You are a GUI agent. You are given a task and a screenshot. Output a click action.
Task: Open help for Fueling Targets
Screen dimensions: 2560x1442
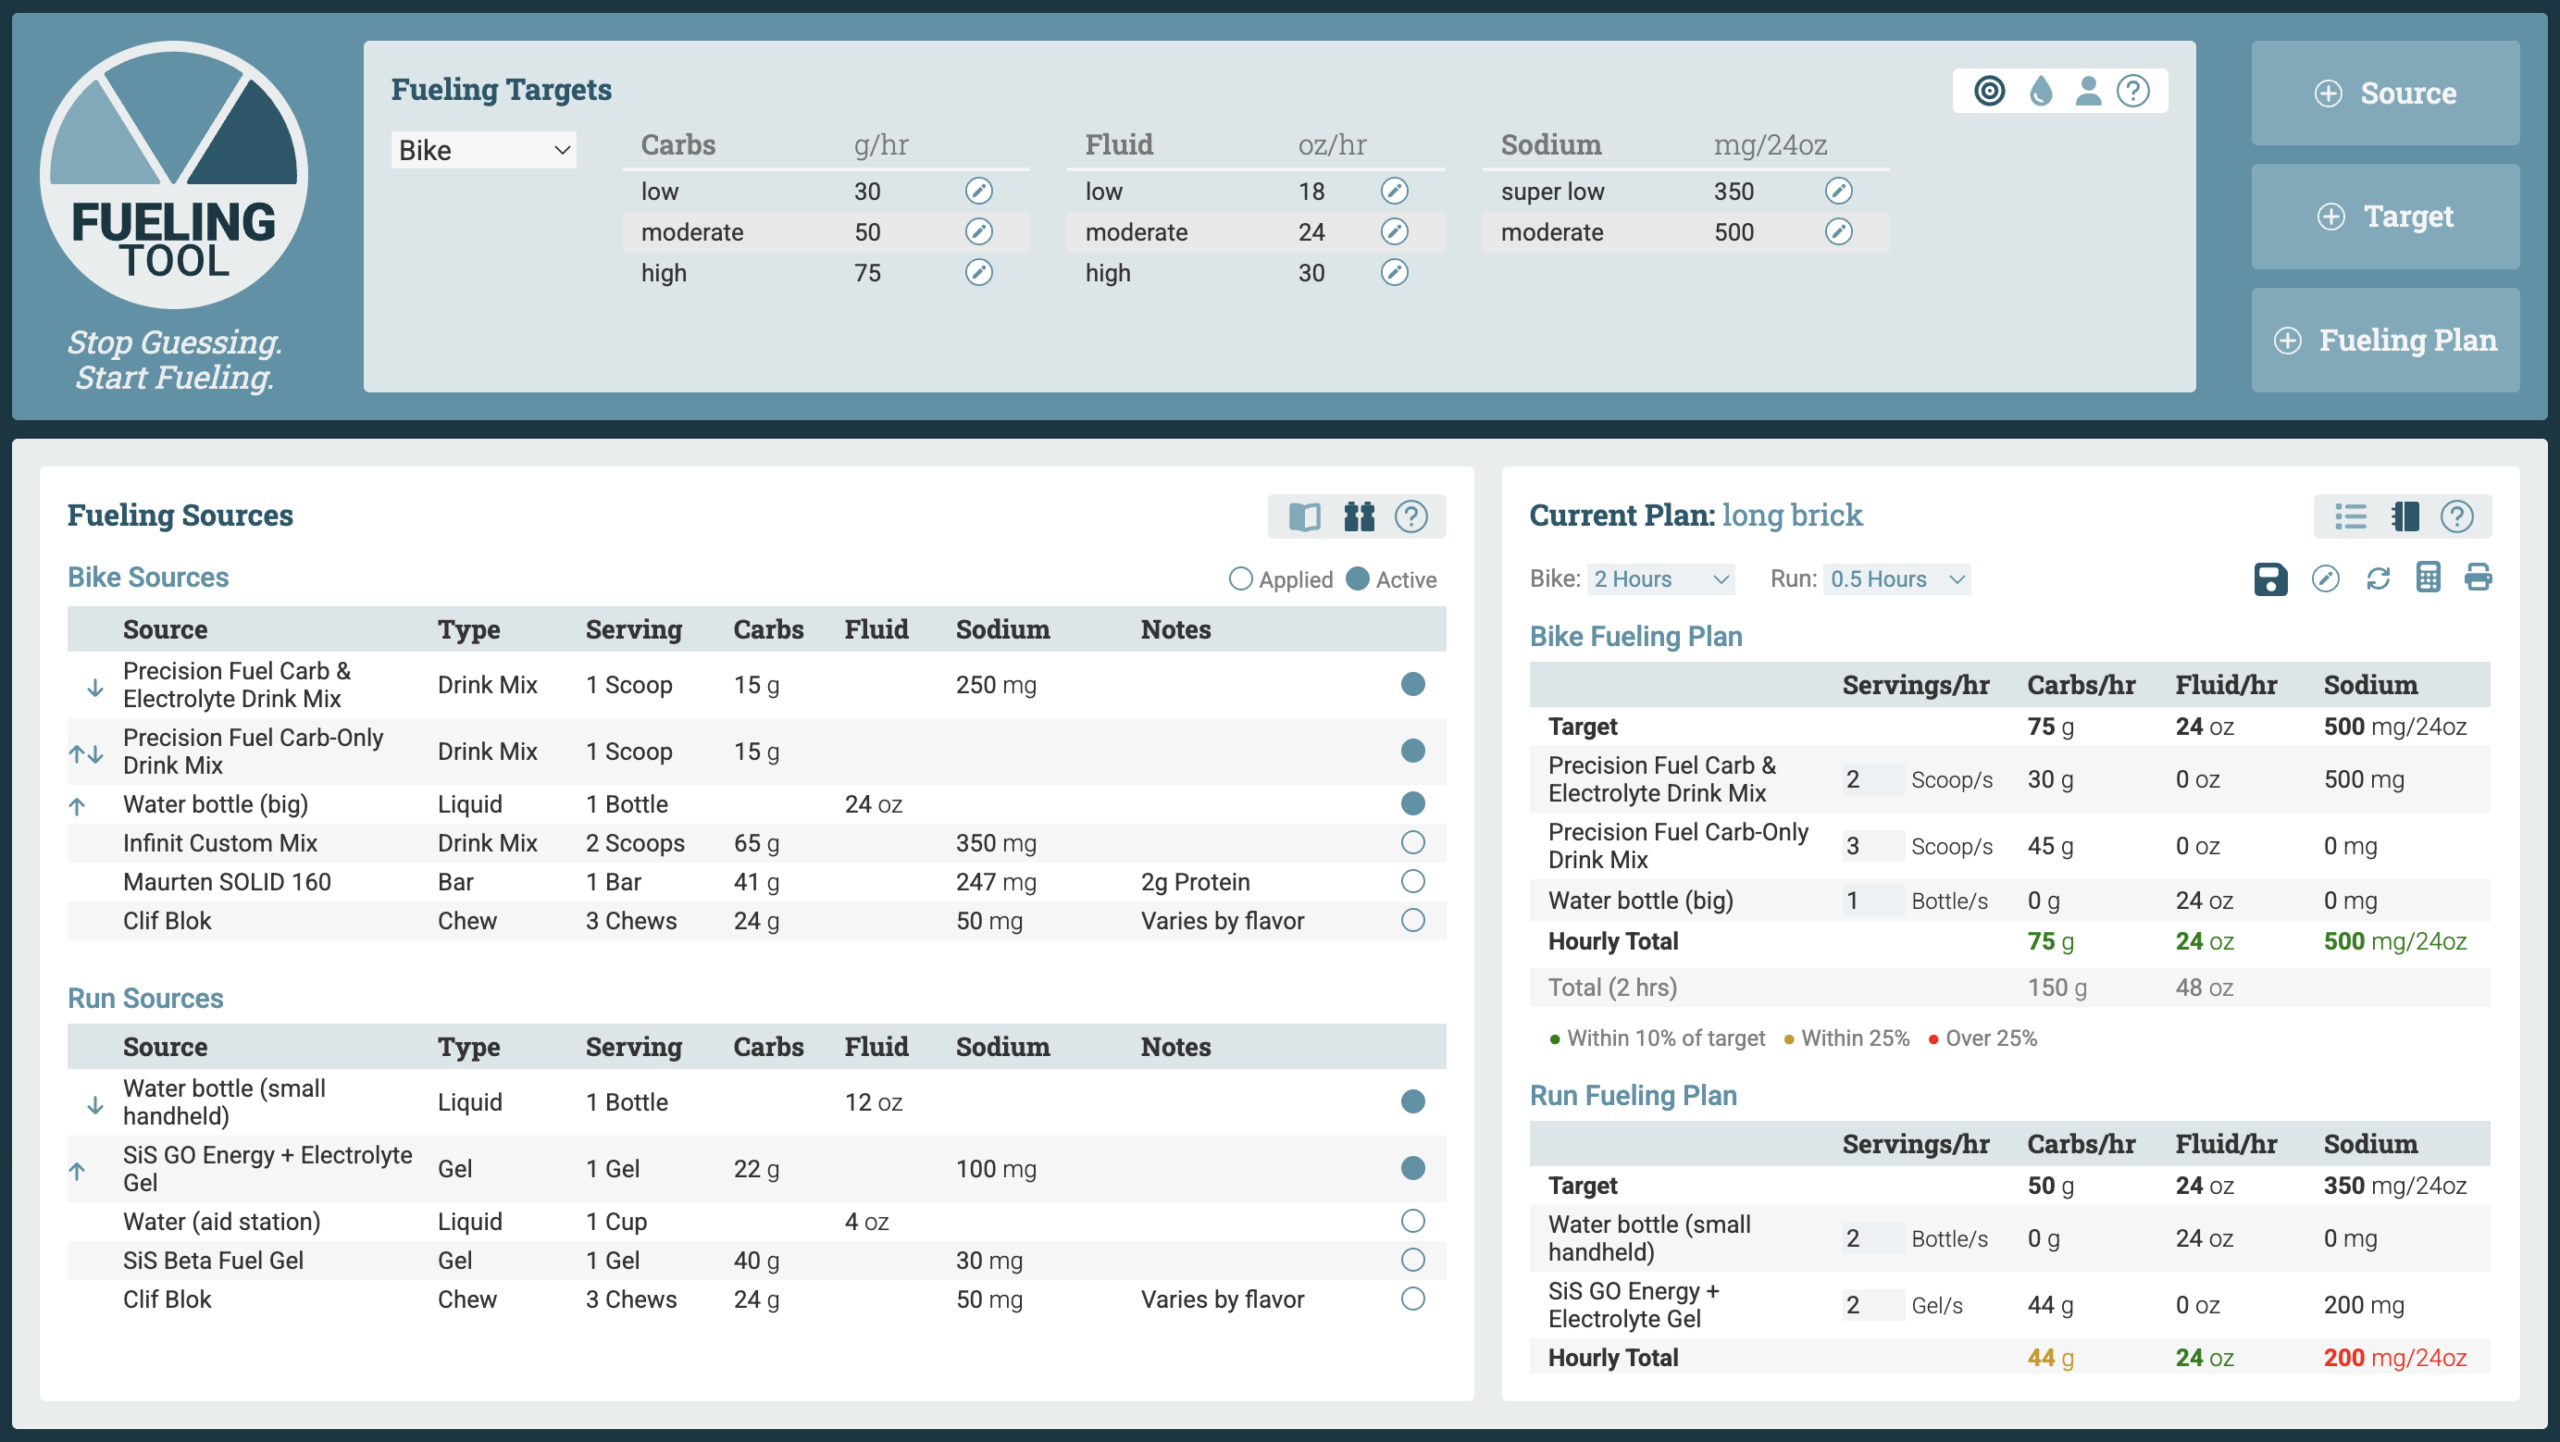(2133, 91)
